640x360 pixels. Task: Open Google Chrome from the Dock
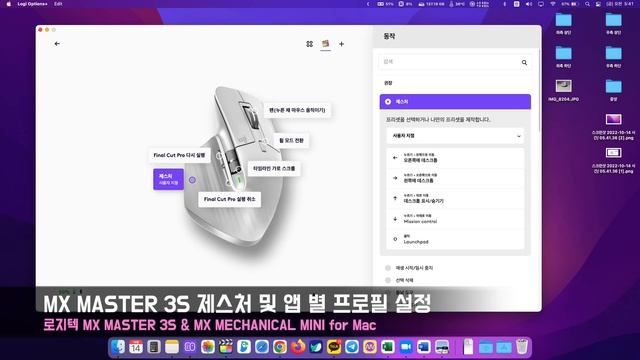coord(280,347)
